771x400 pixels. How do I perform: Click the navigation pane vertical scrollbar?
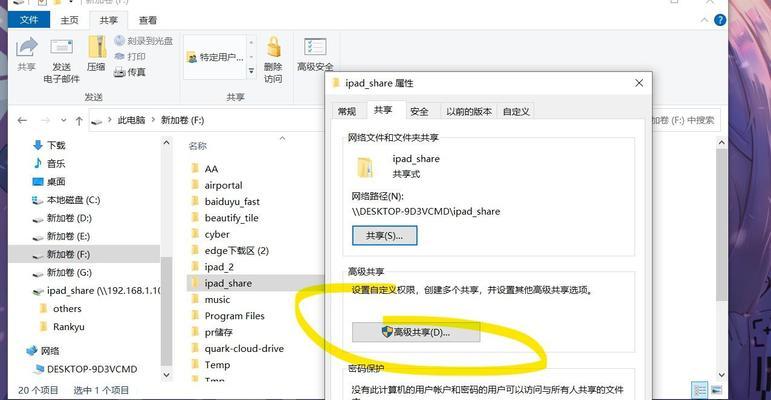167,259
